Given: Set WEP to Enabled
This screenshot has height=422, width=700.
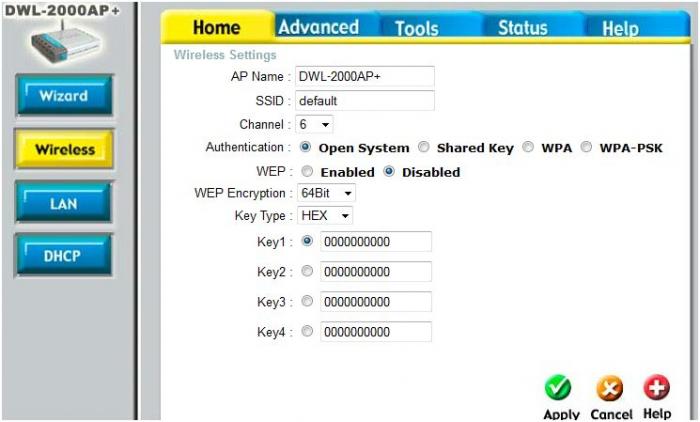Looking at the screenshot, I should 307,171.
